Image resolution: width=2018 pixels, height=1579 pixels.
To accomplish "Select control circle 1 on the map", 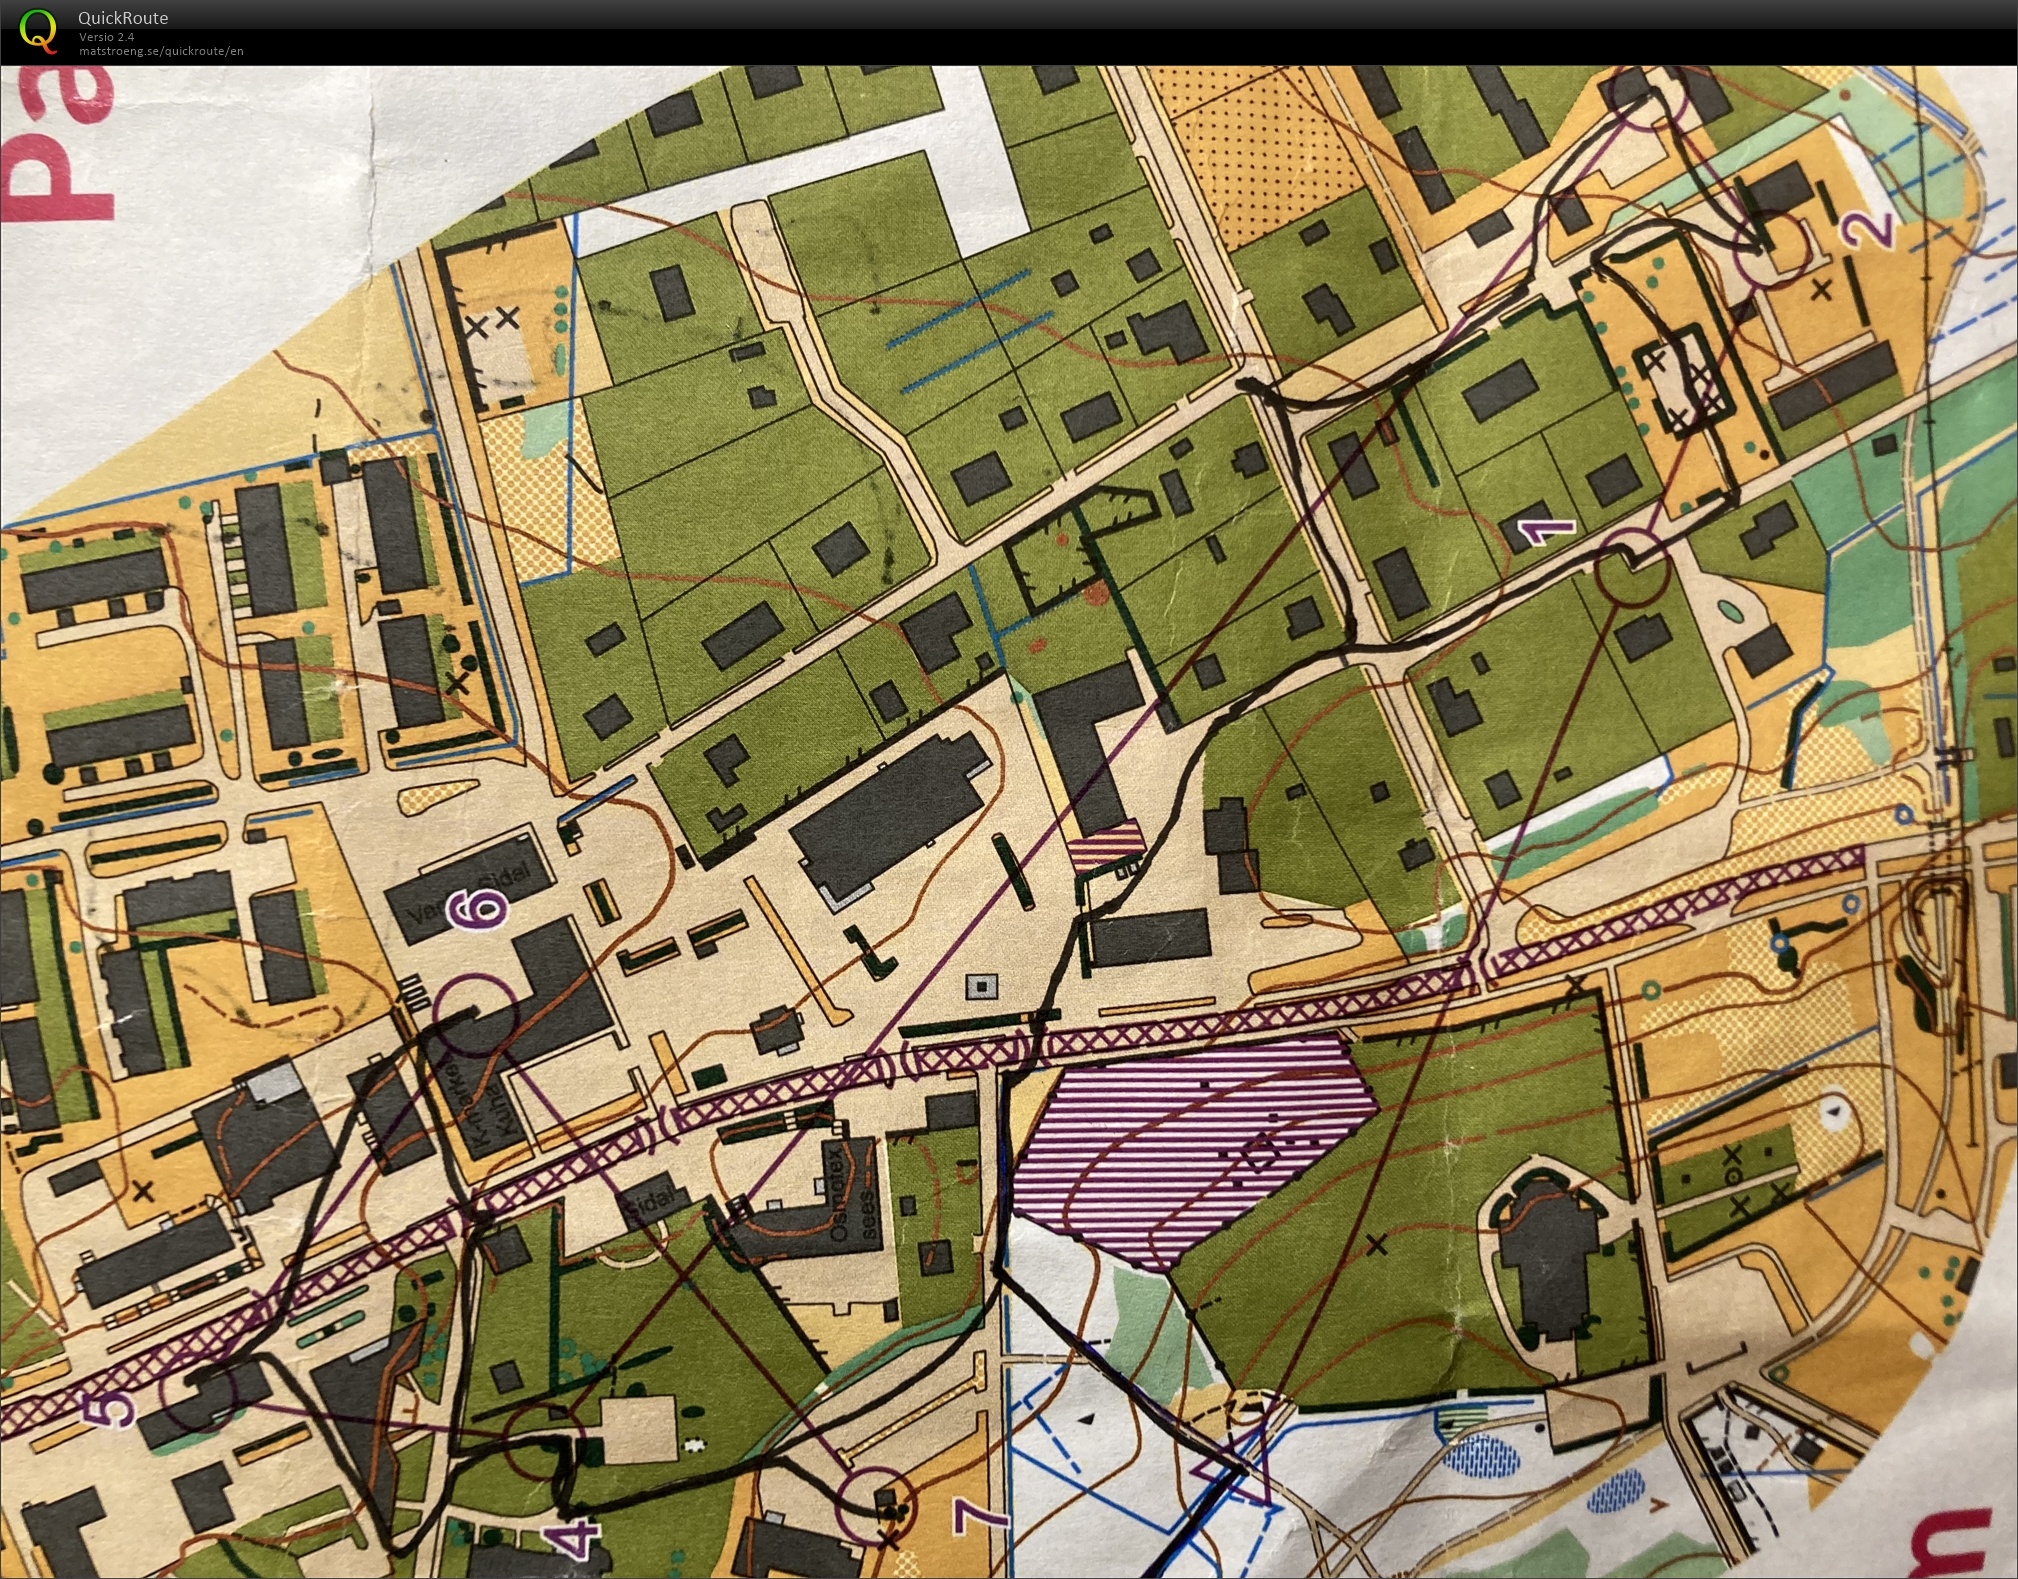I will [x=1632, y=568].
